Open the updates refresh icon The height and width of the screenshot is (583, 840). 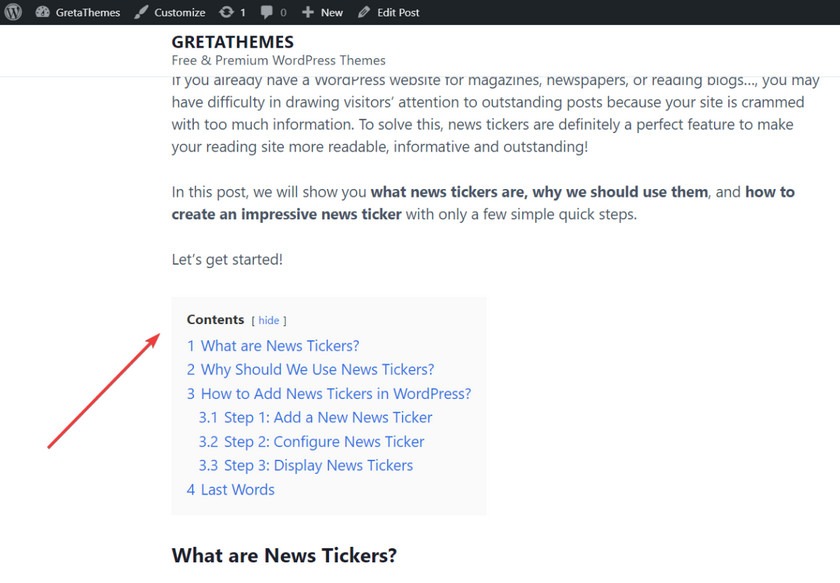point(227,12)
